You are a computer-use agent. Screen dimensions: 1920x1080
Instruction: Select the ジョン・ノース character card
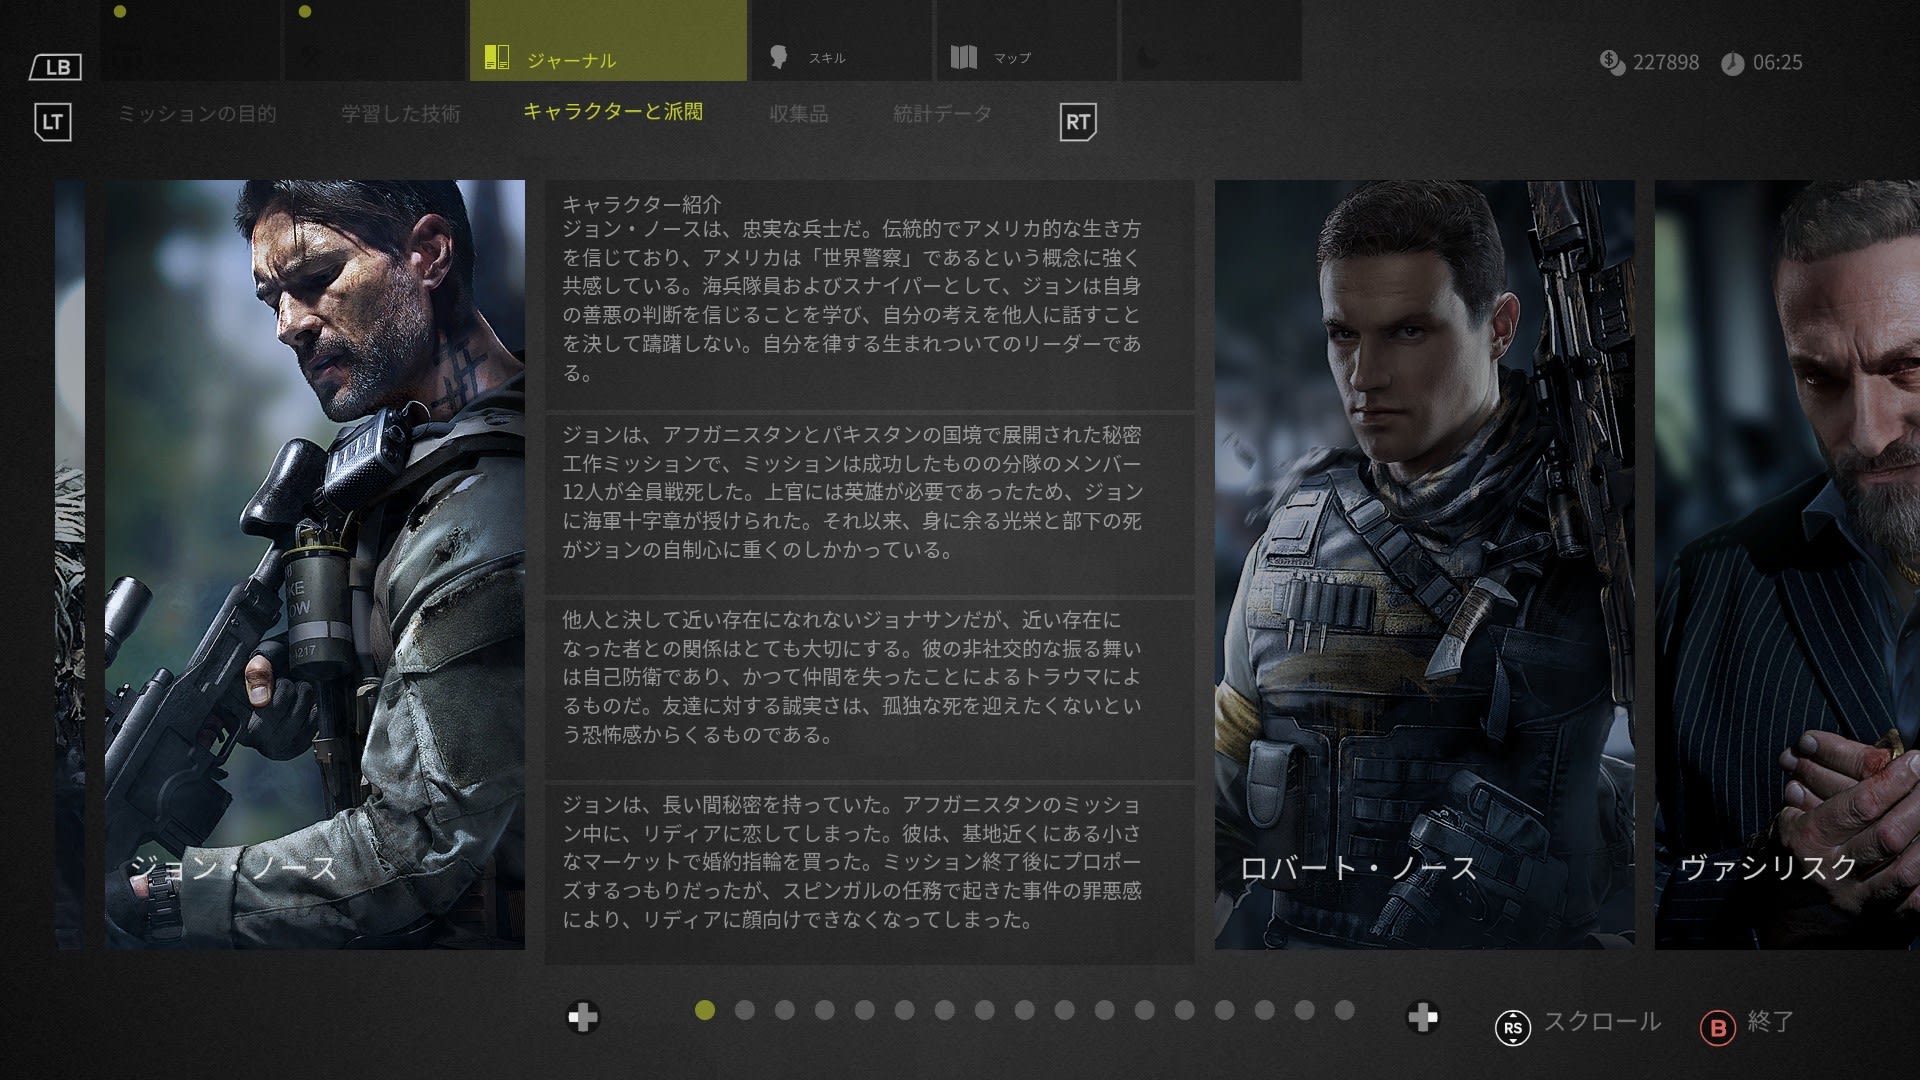(315, 565)
